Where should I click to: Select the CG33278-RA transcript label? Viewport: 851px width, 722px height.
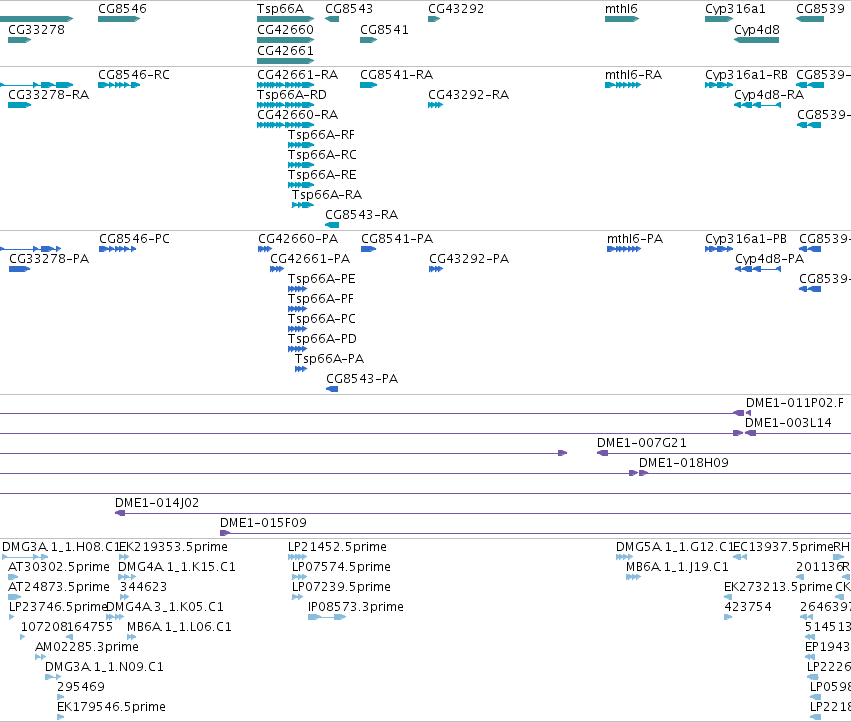pyautogui.click(x=48, y=95)
